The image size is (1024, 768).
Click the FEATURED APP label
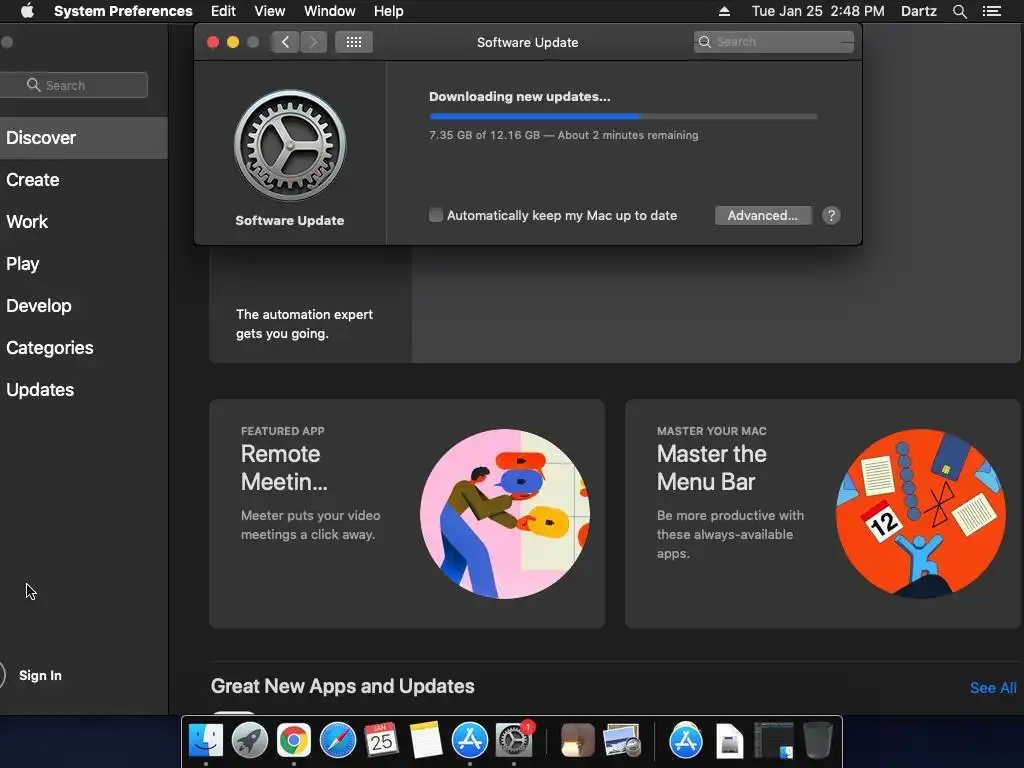coord(283,431)
